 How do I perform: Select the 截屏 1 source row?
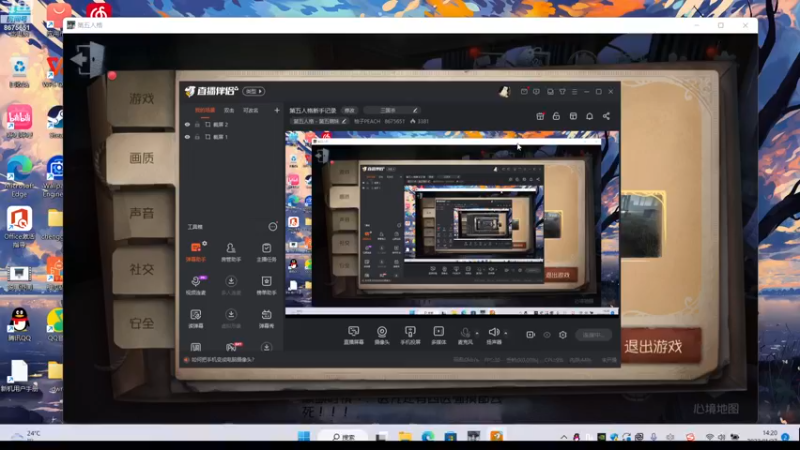(x=231, y=137)
